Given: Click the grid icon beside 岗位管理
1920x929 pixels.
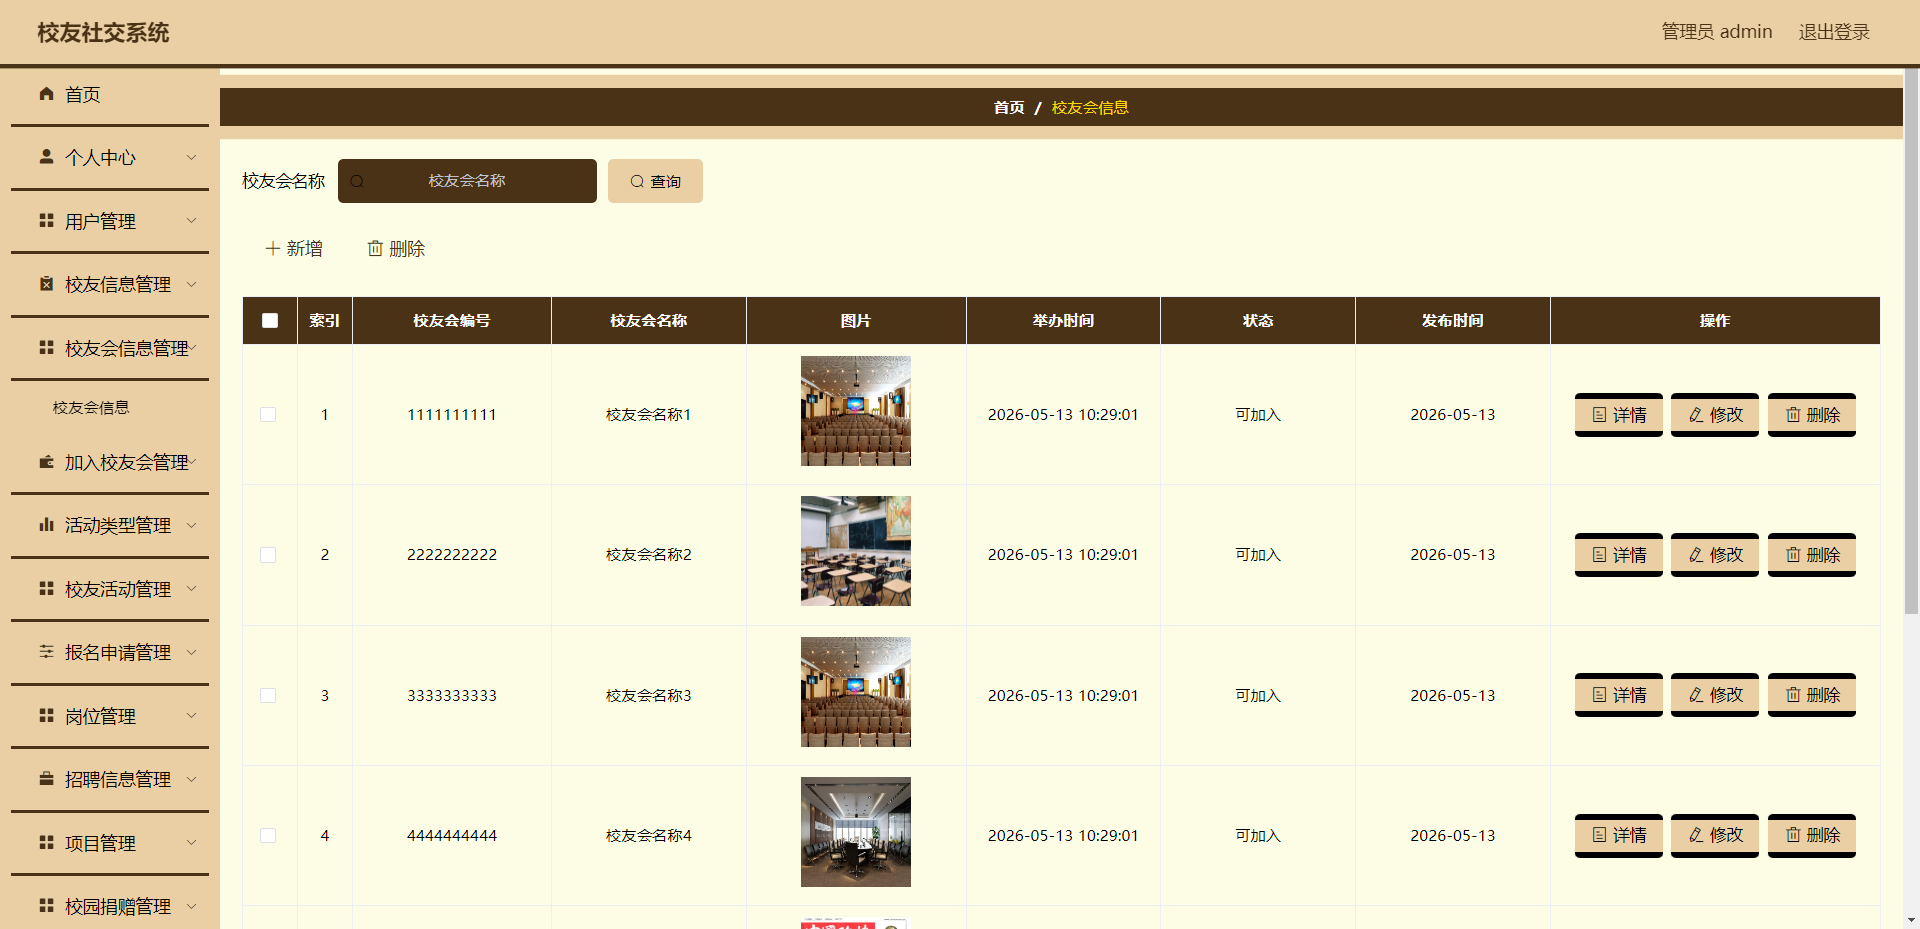Looking at the screenshot, I should [46, 716].
